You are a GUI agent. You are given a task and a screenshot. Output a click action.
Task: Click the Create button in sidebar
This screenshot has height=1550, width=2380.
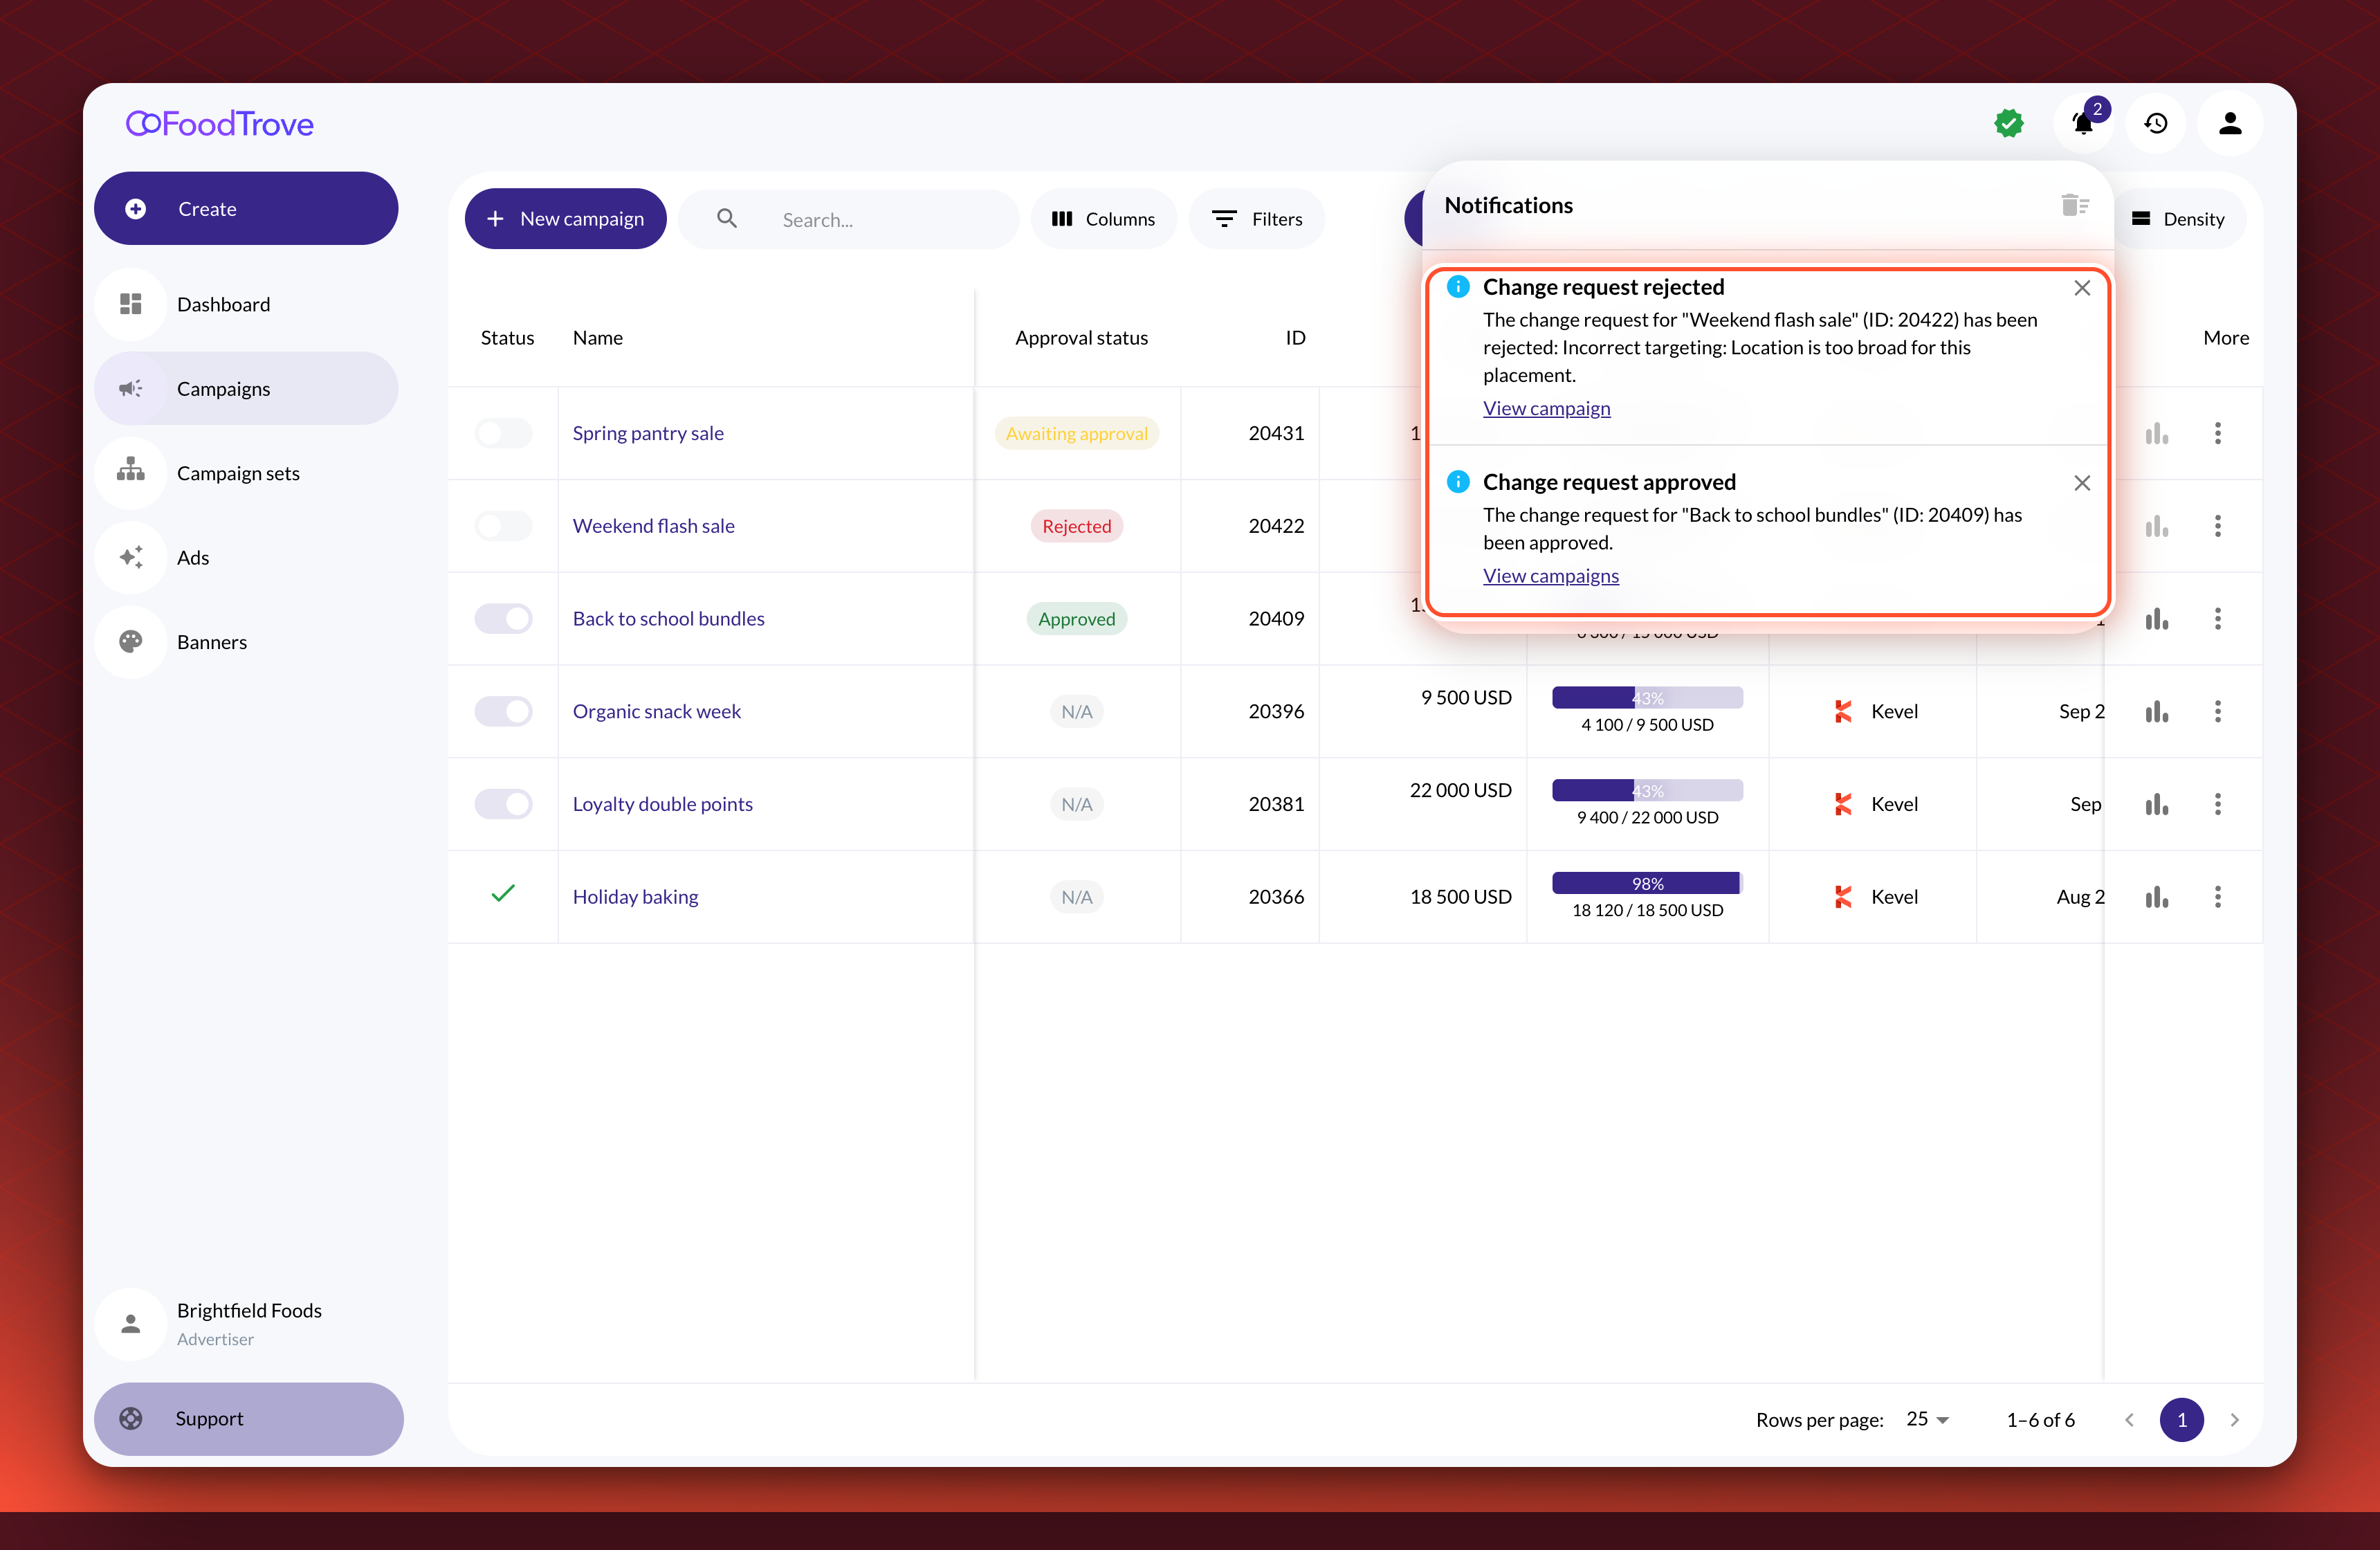[x=246, y=208]
